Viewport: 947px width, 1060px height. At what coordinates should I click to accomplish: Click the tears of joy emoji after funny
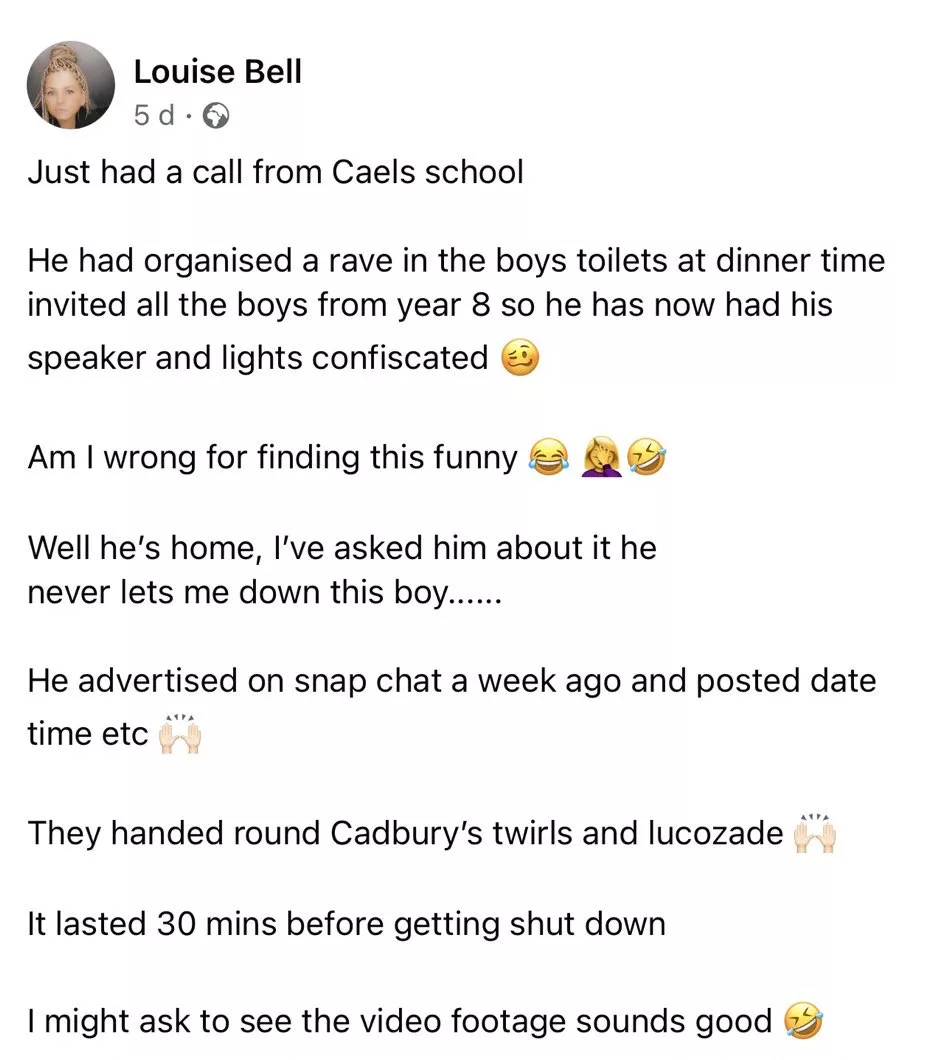[545, 458]
